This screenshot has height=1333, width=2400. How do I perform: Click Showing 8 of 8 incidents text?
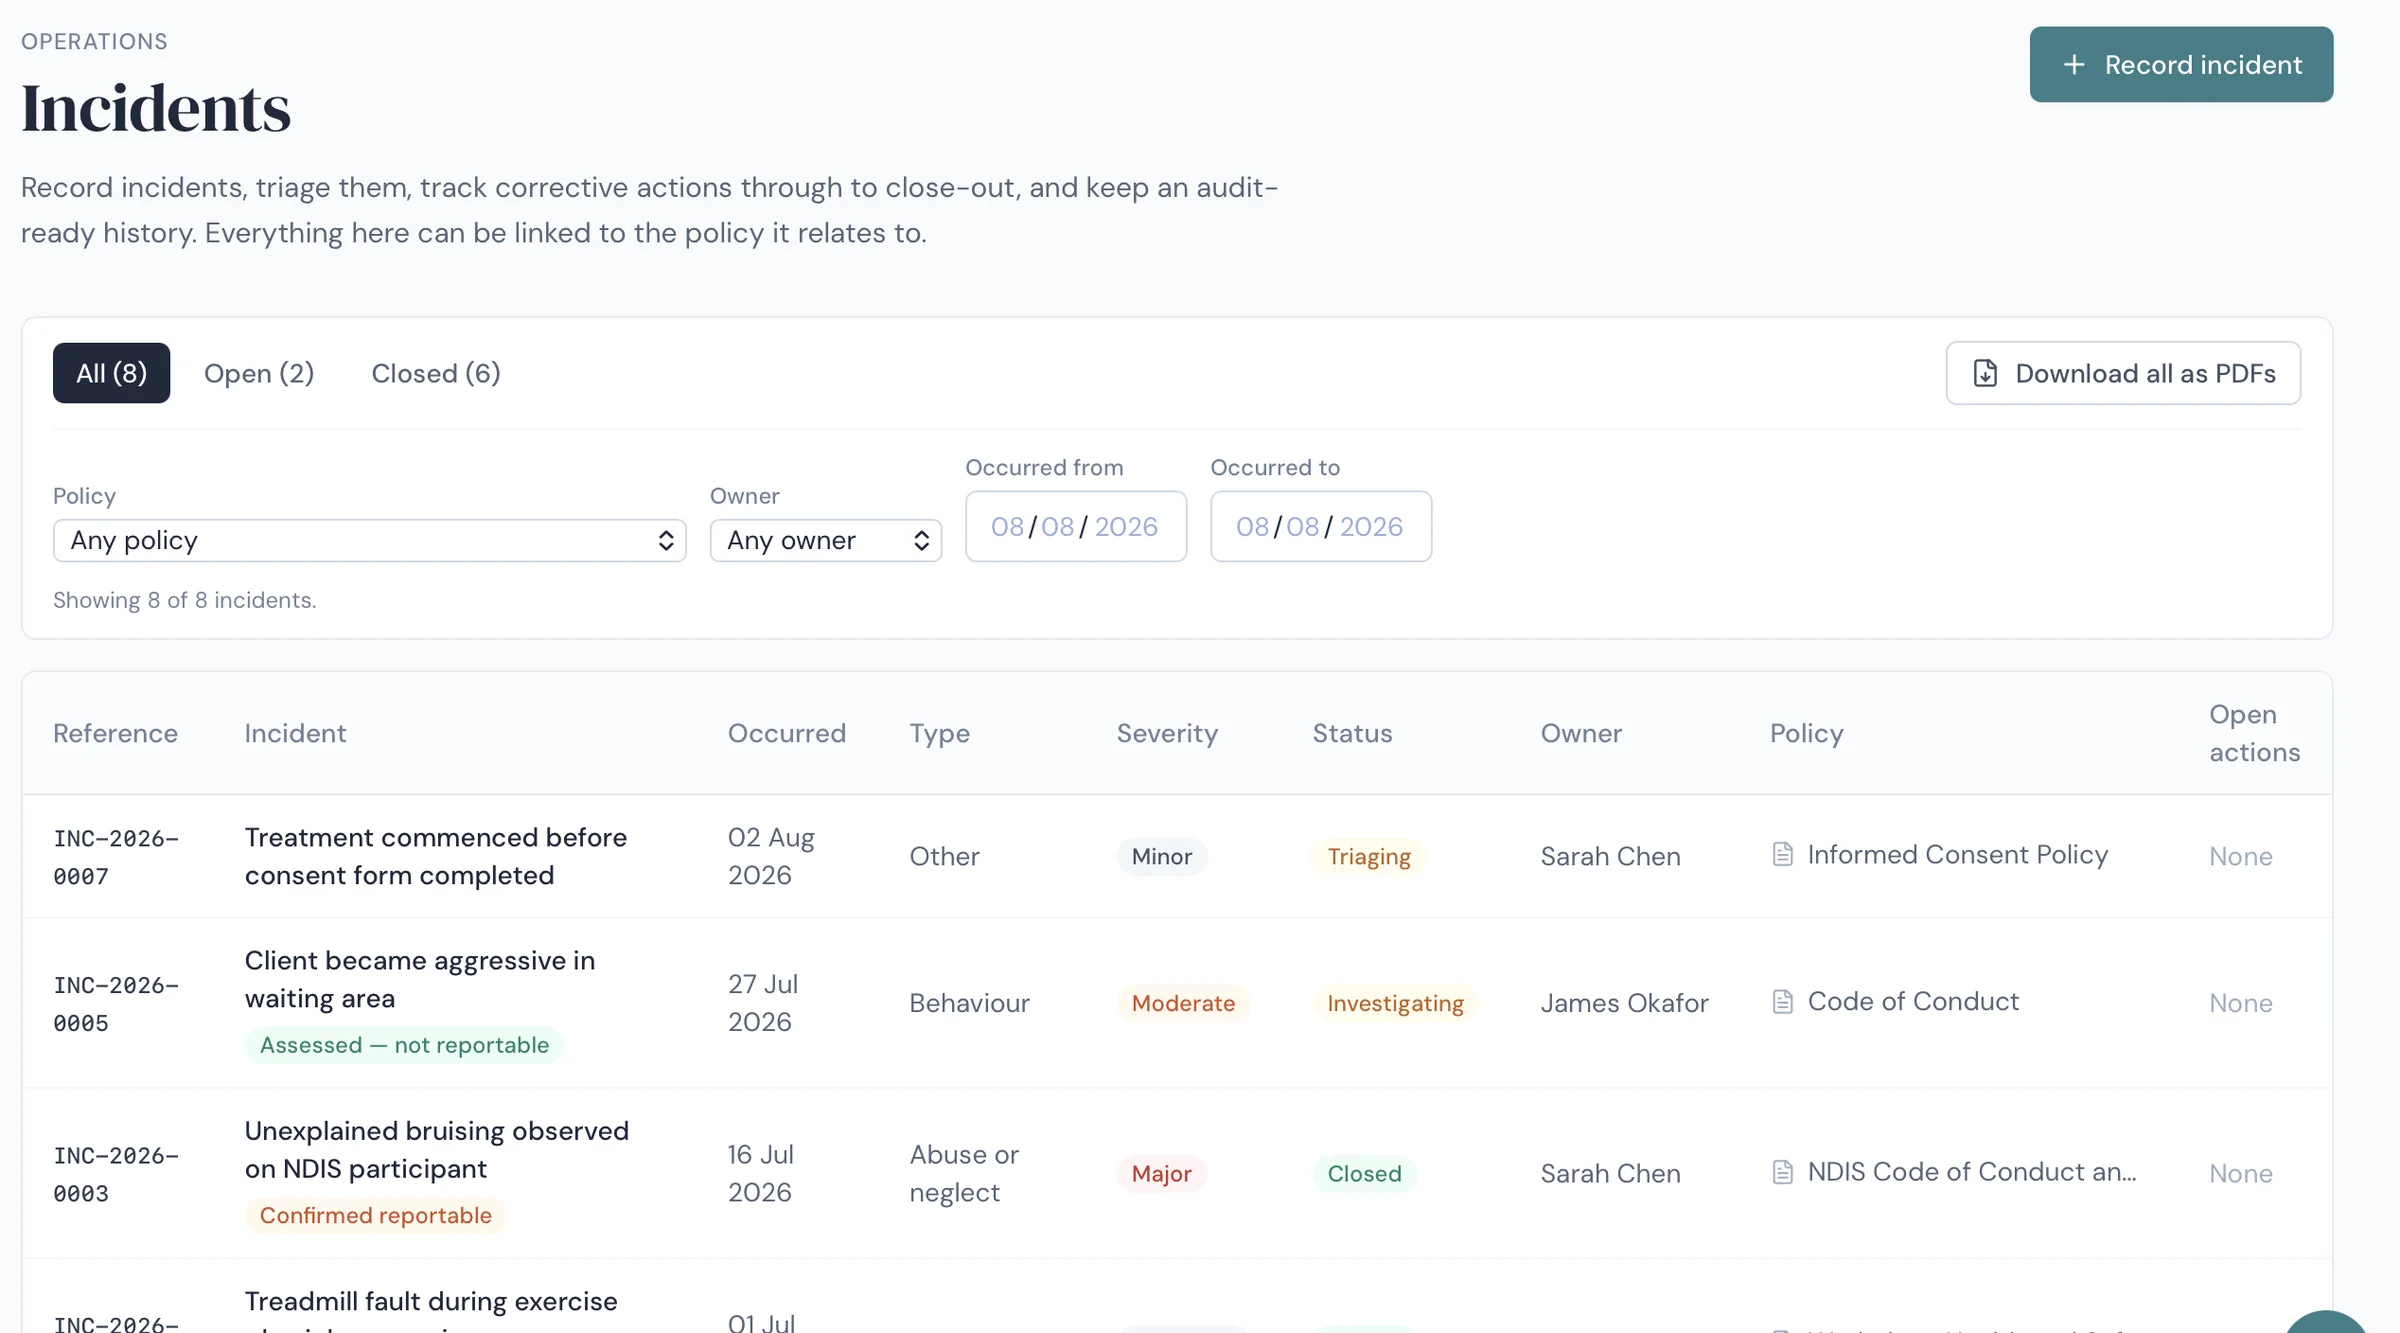click(184, 600)
